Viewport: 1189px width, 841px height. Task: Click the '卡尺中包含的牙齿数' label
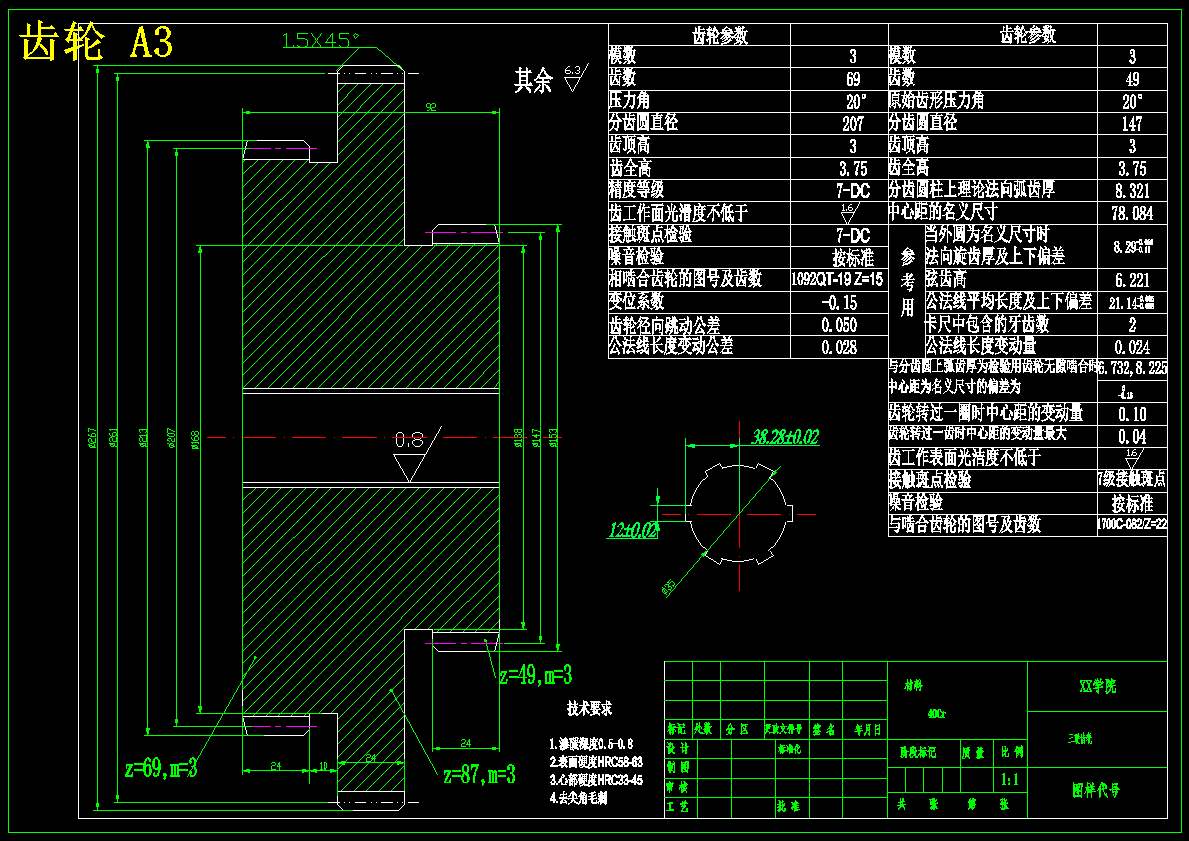(987, 325)
